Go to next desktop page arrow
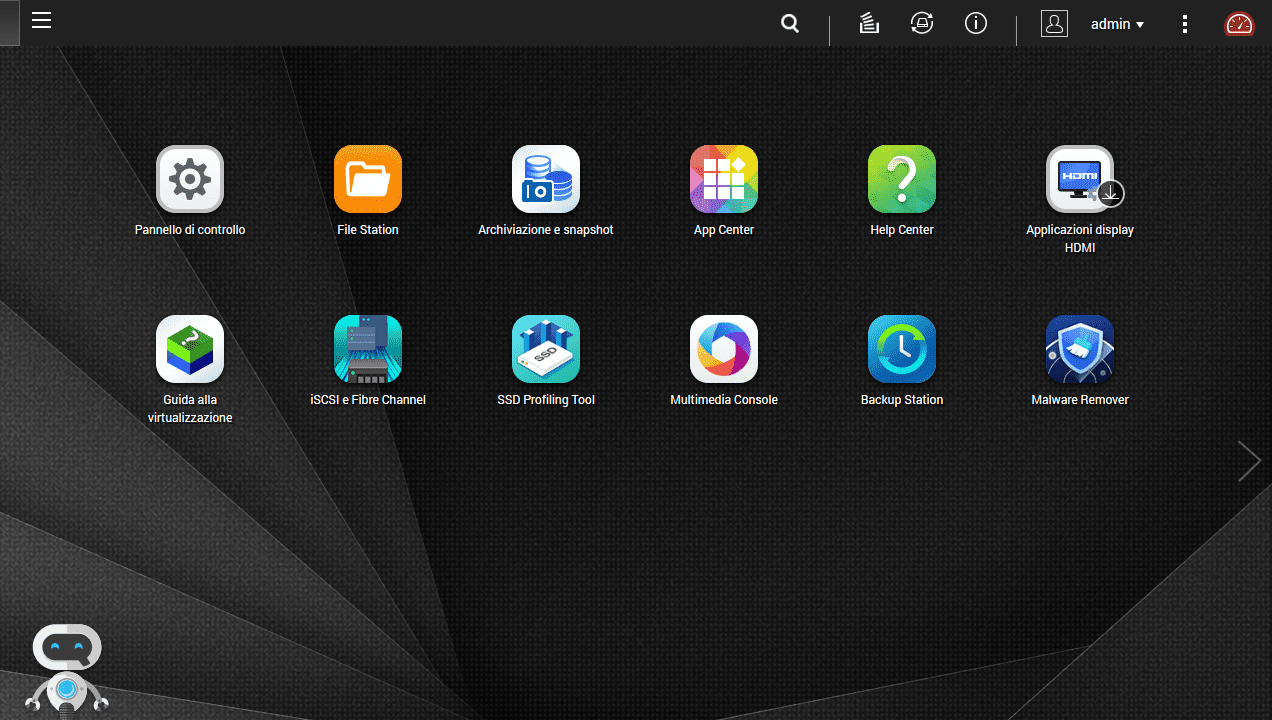 1249,461
